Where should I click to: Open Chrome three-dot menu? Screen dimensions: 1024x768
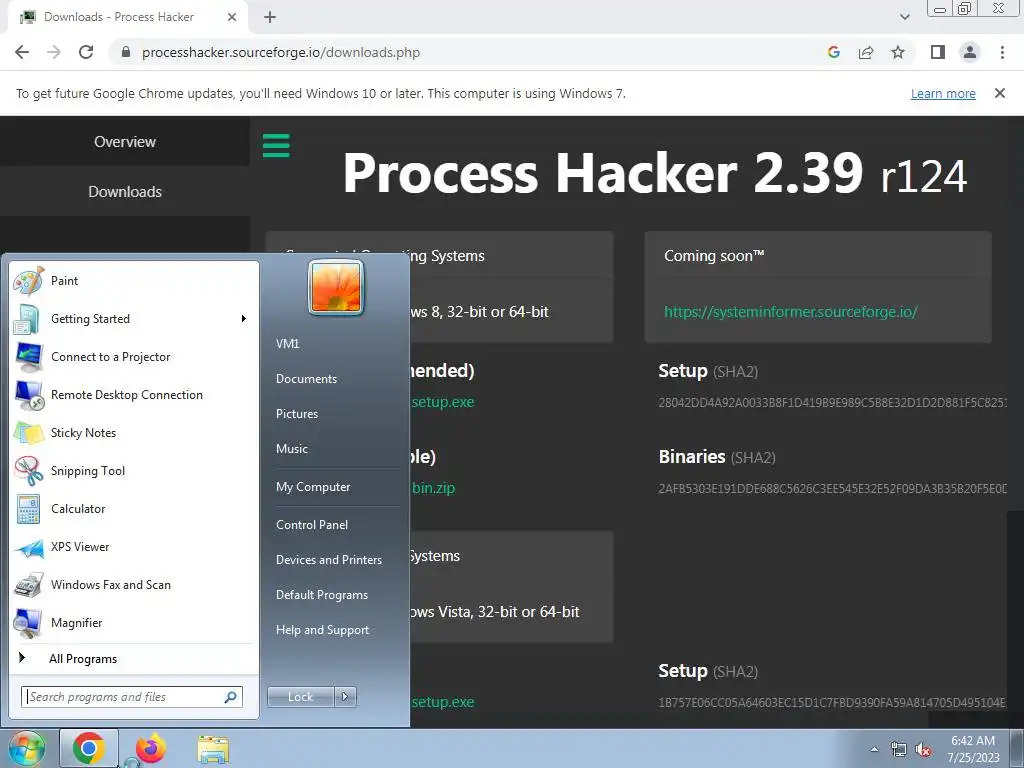tap(1002, 52)
